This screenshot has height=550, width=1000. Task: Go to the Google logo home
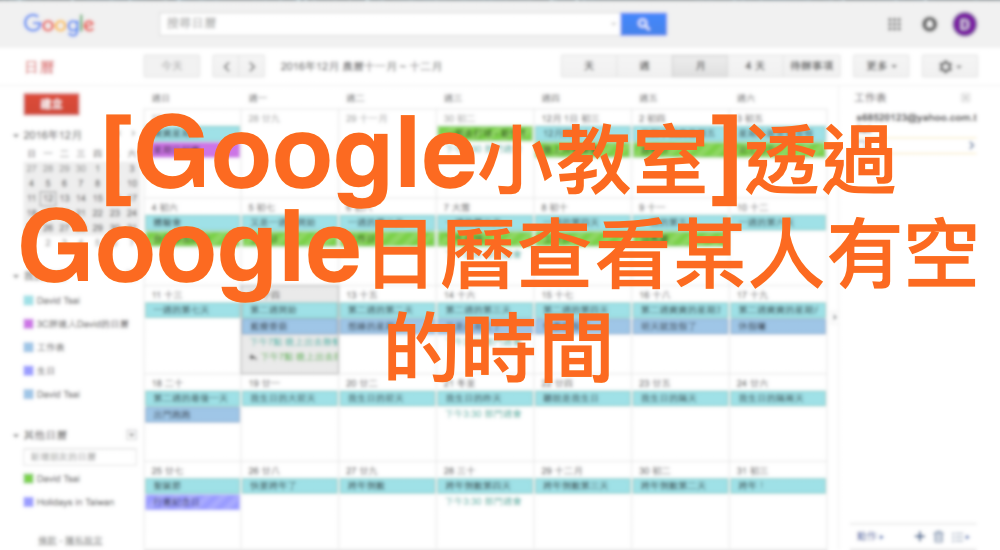(x=59, y=25)
